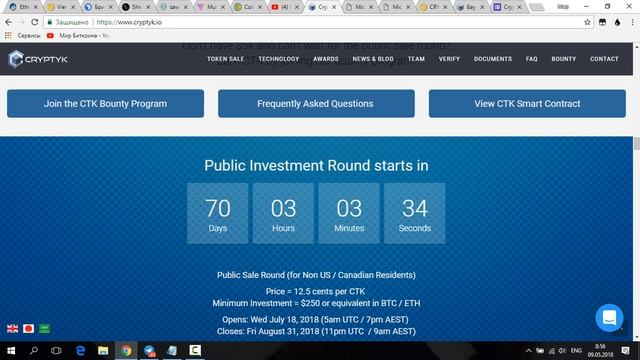Click the network icon in system tray
The width and height of the screenshot is (640, 360).
tap(551, 351)
